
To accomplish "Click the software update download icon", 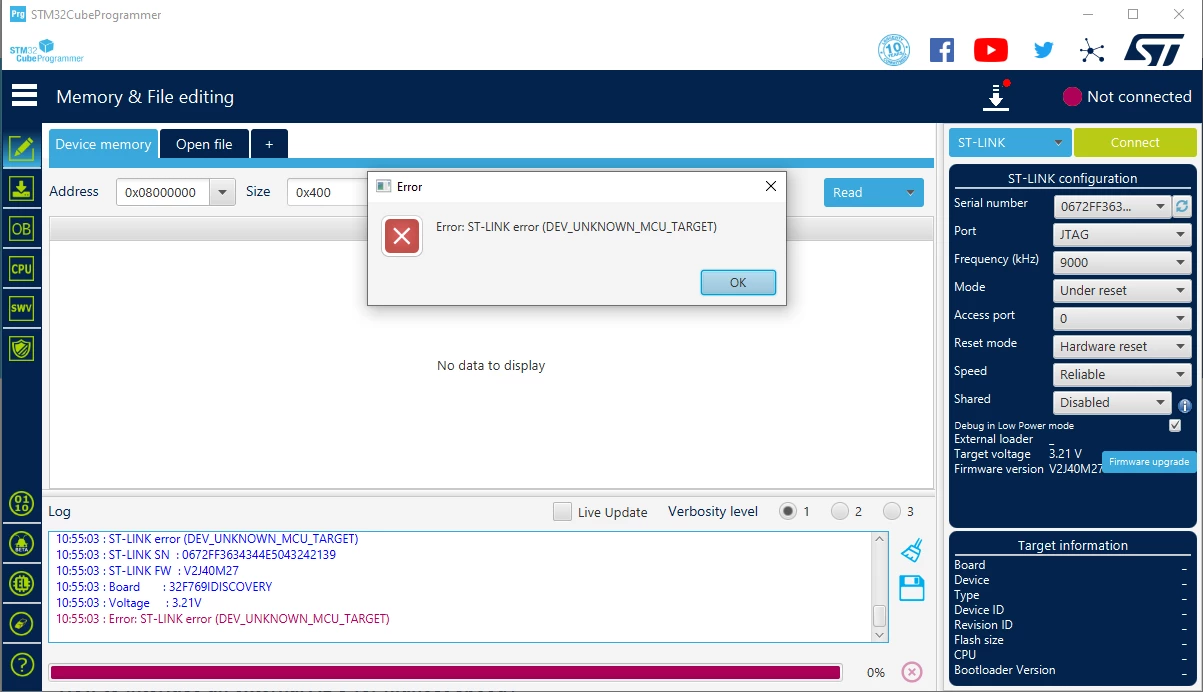I will [996, 96].
